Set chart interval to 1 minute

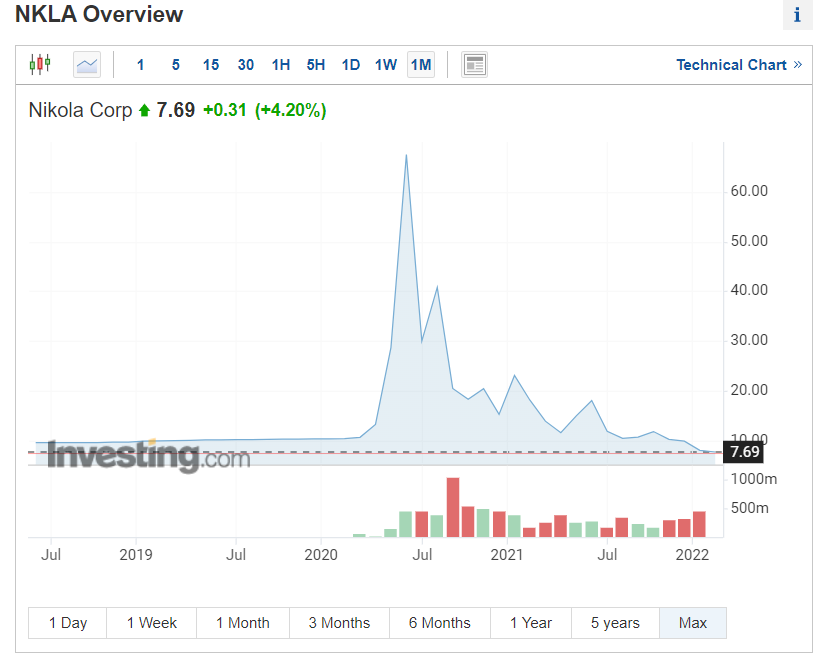[x=140, y=65]
